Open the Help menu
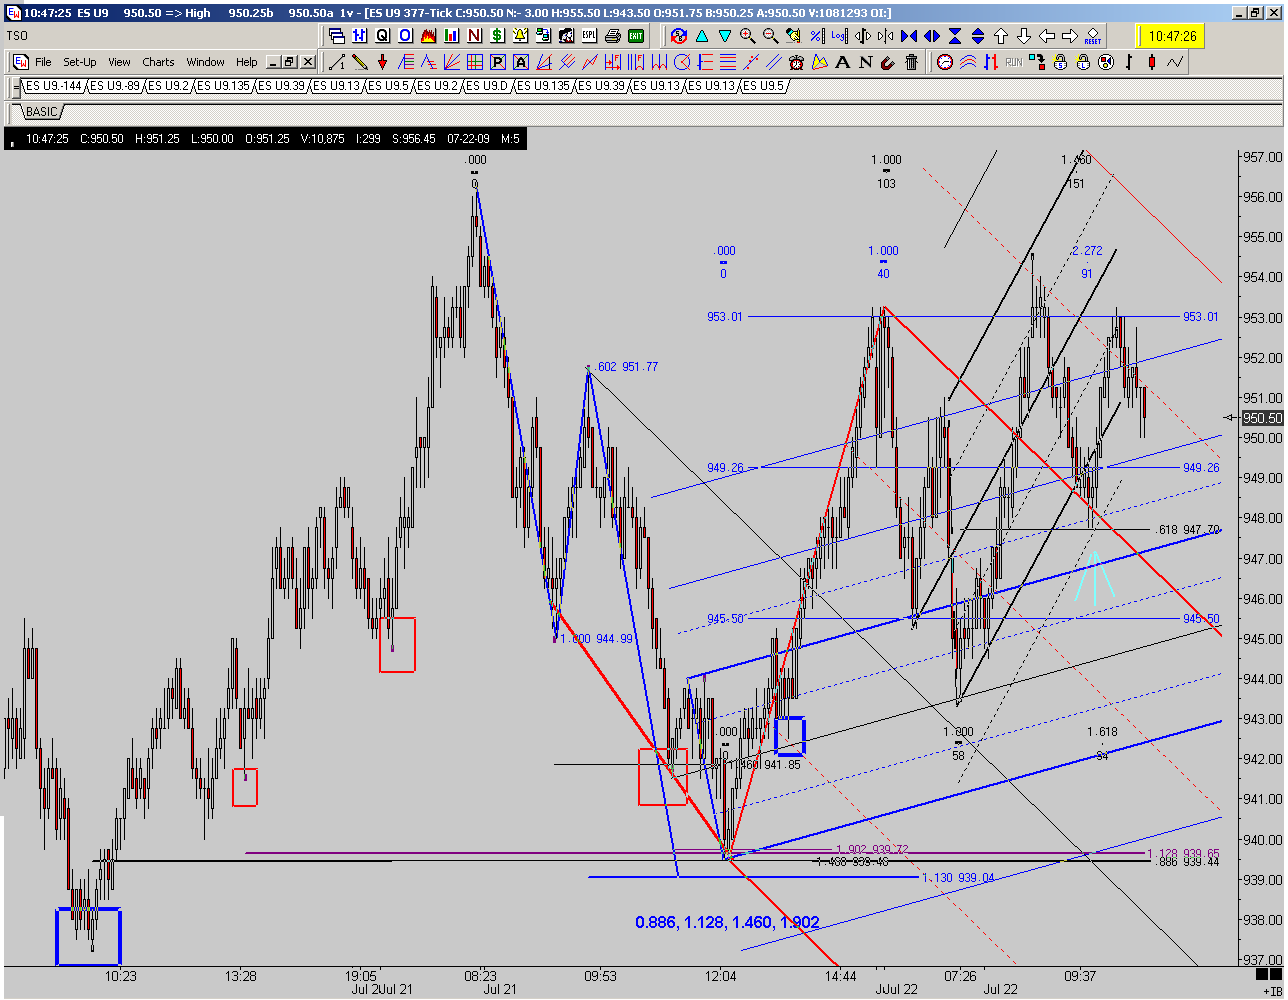The height and width of the screenshot is (1000, 1288). [x=247, y=62]
